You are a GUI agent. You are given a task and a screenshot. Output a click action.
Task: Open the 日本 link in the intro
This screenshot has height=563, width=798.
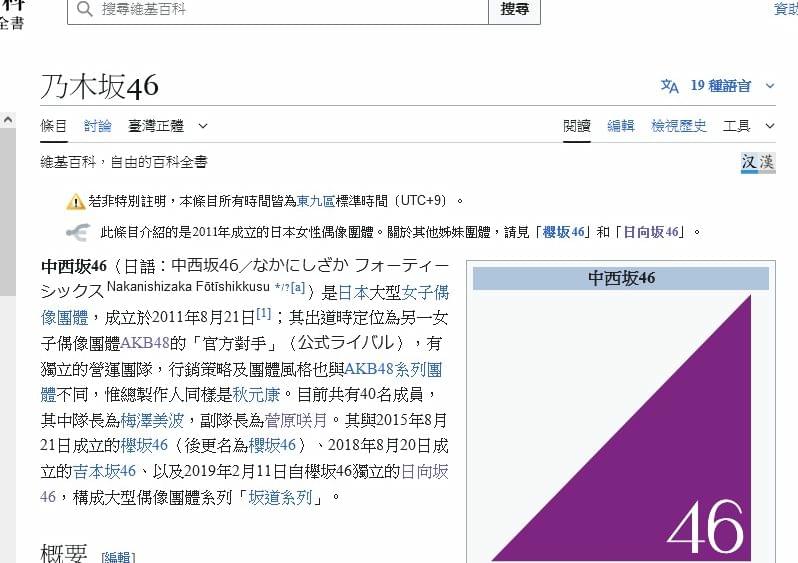pyautogui.click(x=354, y=292)
